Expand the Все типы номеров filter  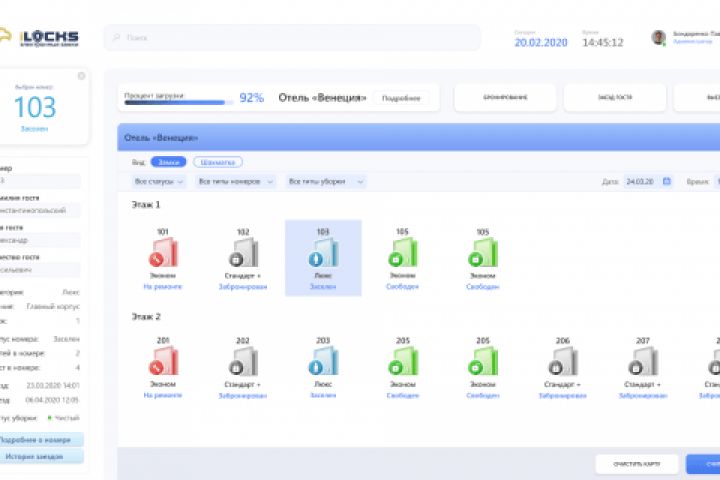(236, 182)
